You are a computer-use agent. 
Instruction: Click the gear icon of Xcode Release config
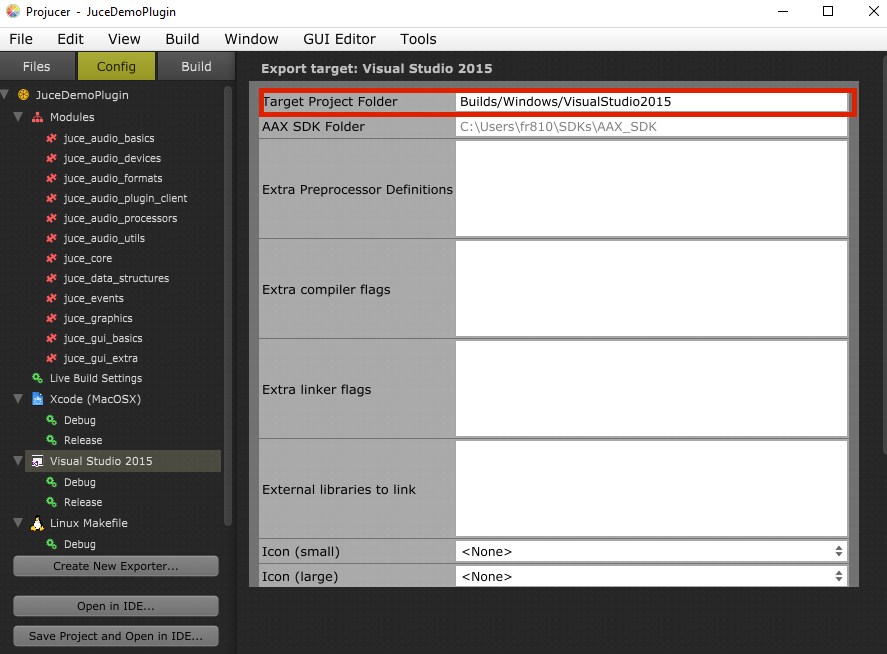point(51,440)
